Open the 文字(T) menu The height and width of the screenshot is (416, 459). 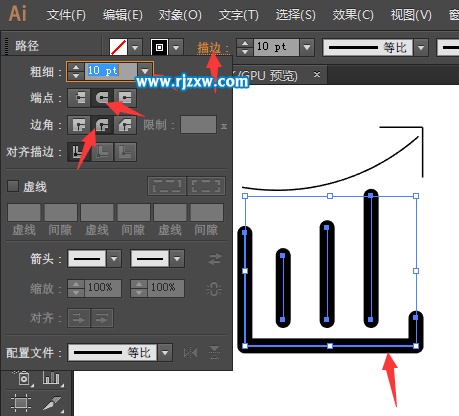click(238, 15)
